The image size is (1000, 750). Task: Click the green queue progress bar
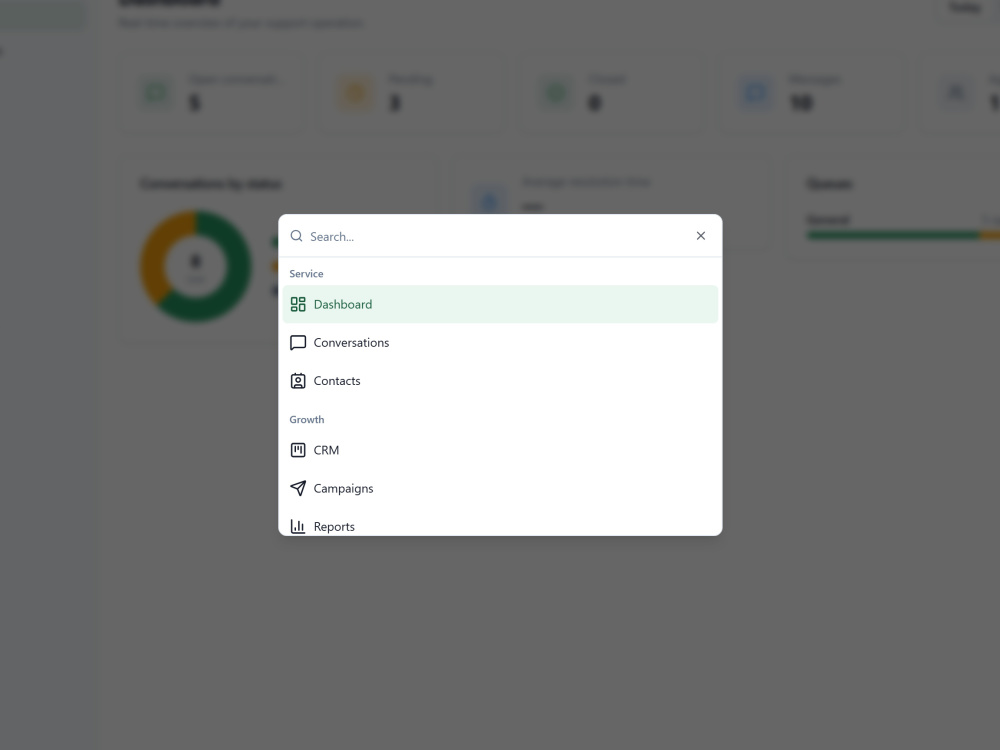point(893,235)
